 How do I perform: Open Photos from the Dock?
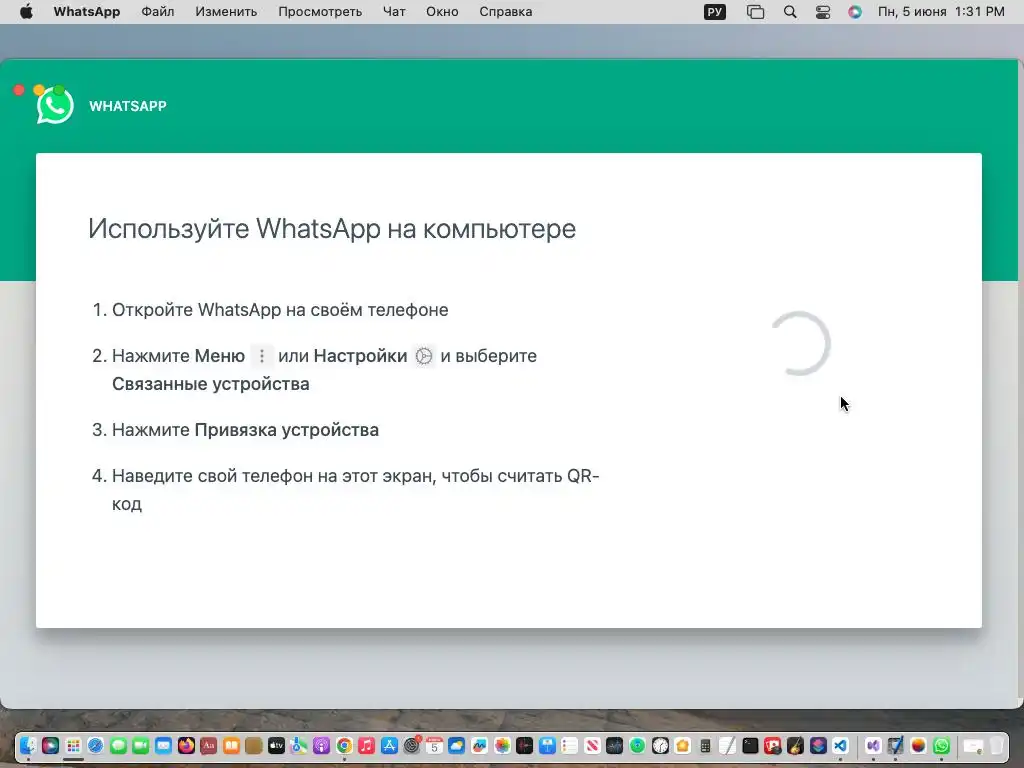coord(502,745)
